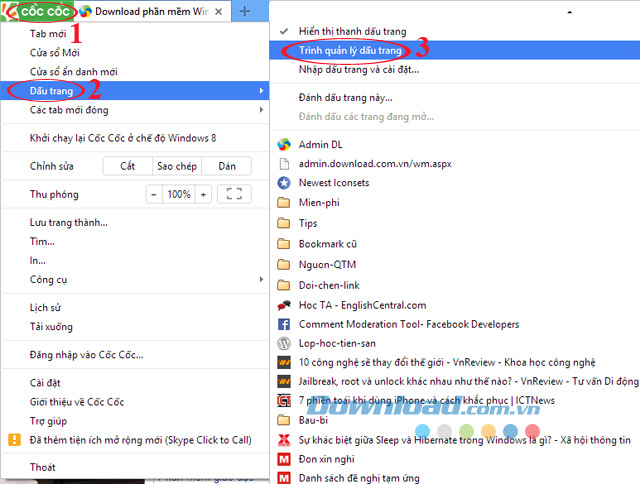Toggle Hiển thị thanh dấu trang checkmark
This screenshot has width=640, height=484.
click(283, 32)
